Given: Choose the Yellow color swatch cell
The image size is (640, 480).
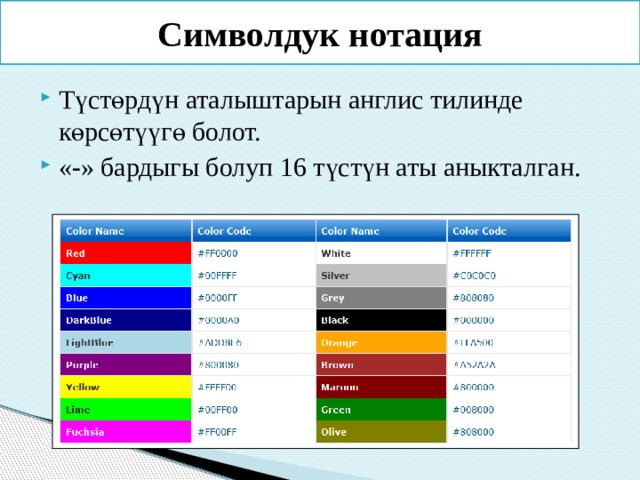Looking at the screenshot, I should (126, 387).
